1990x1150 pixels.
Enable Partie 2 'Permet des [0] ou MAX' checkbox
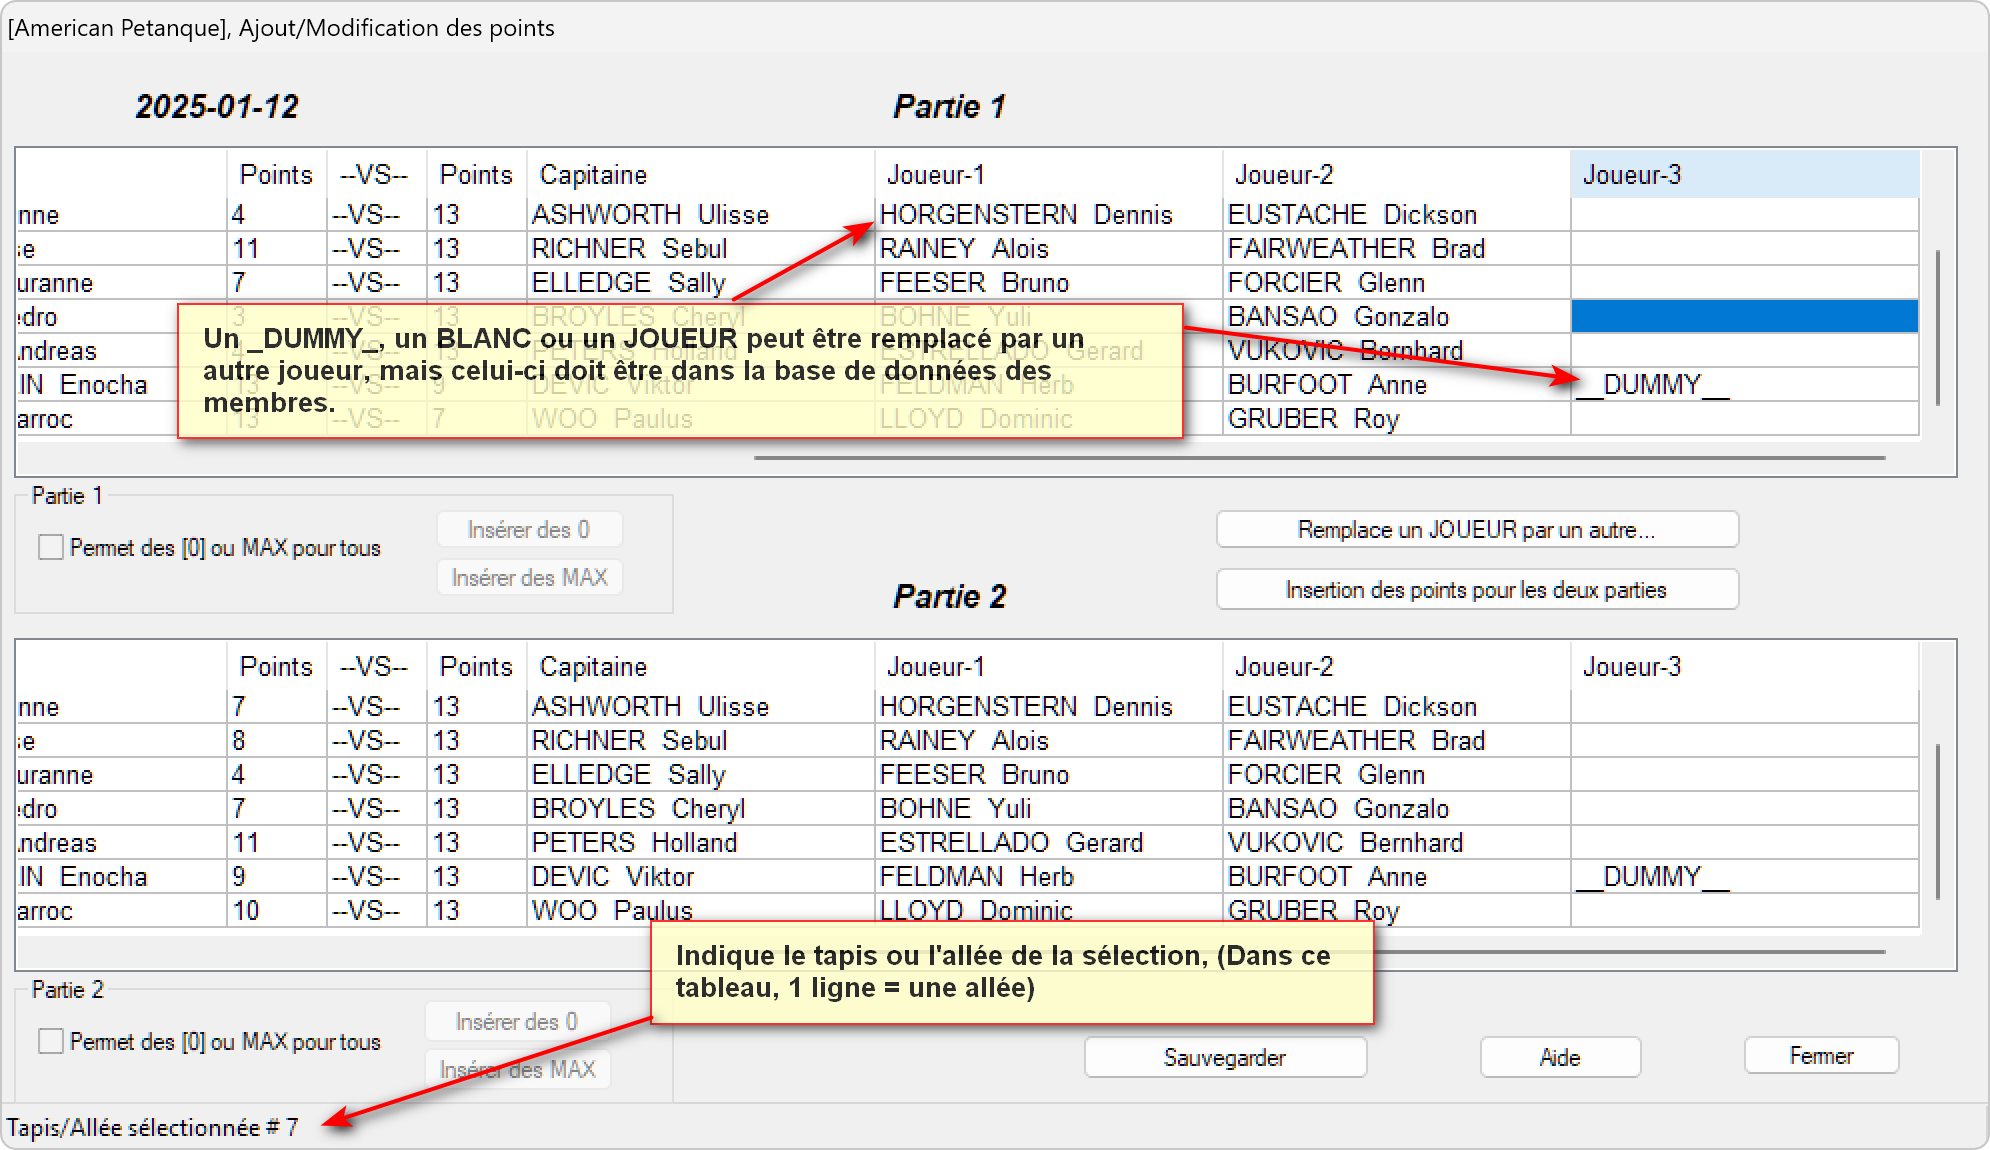(x=51, y=1041)
